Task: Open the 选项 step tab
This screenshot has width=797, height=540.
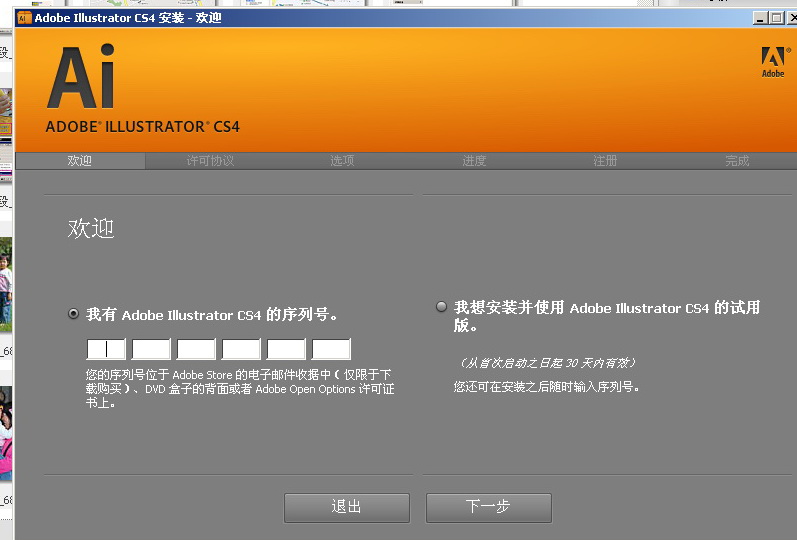Action: (x=342, y=161)
